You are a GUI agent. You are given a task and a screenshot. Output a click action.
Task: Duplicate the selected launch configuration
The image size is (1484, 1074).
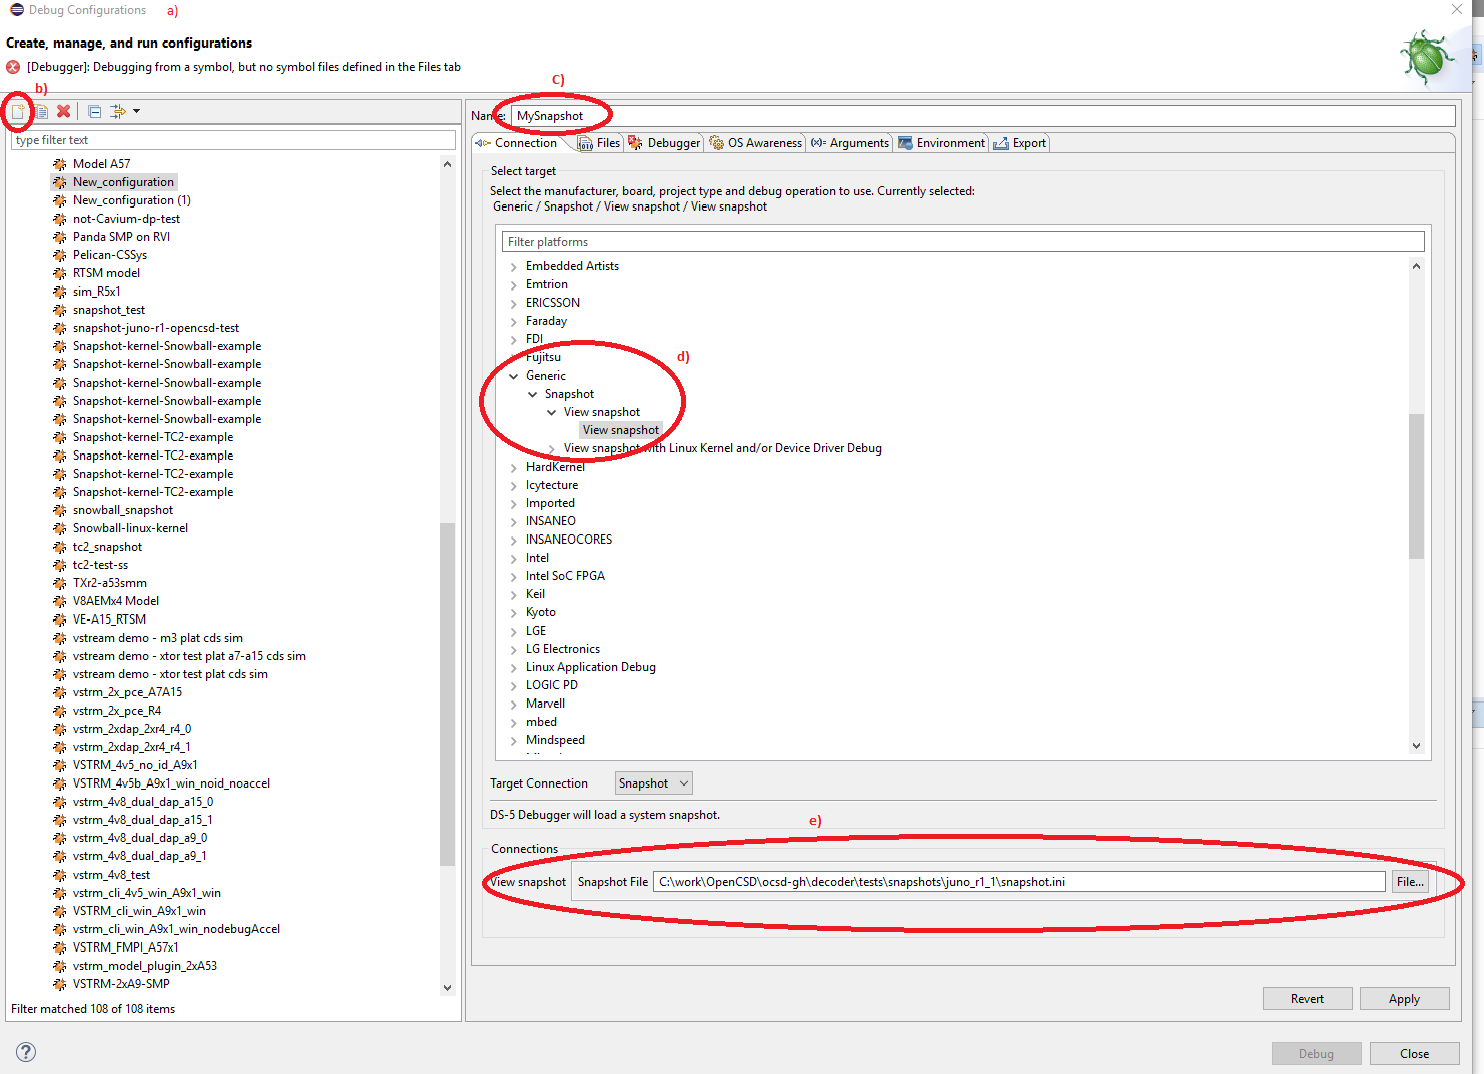click(x=41, y=112)
